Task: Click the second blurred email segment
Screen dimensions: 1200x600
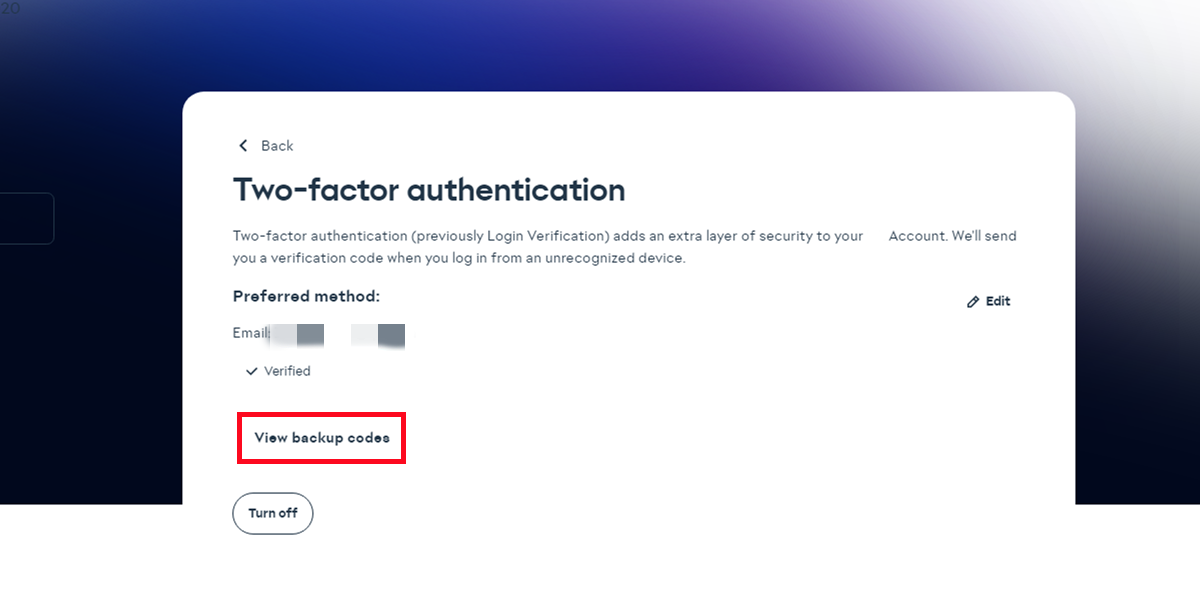Action: [x=378, y=335]
